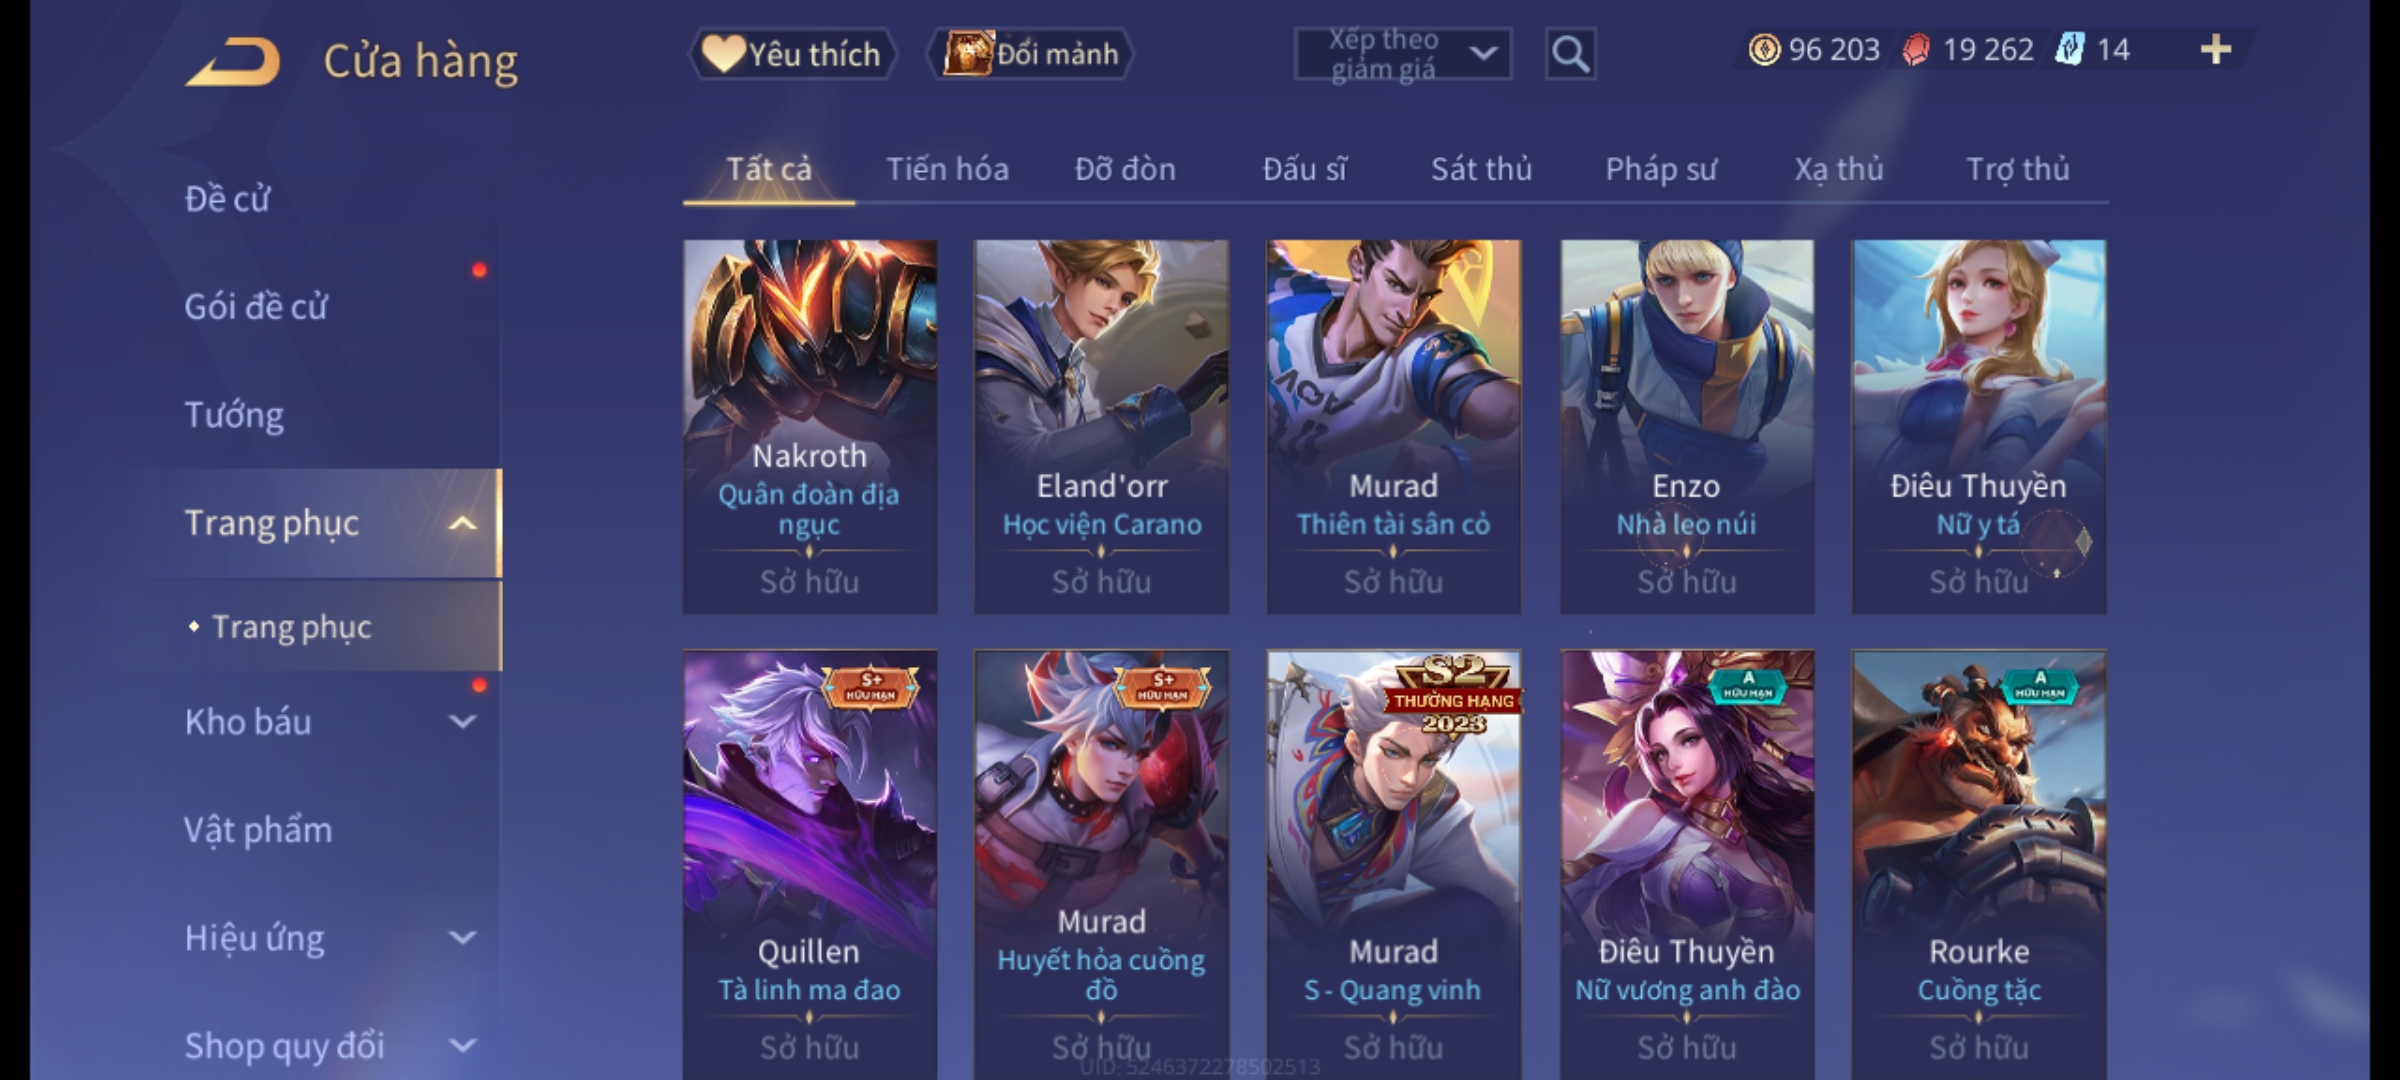Open the search magnifier icon
2400x1080 pixels.
1570,54
